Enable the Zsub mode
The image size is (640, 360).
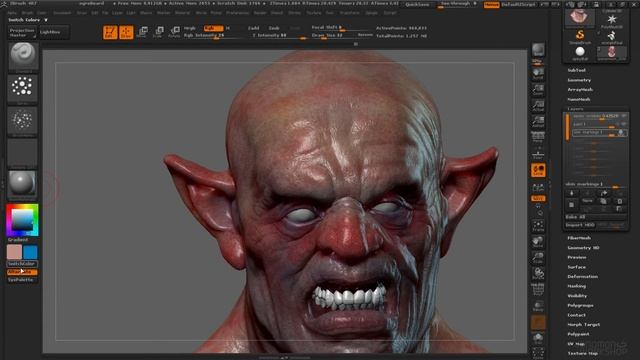[274, 28]
